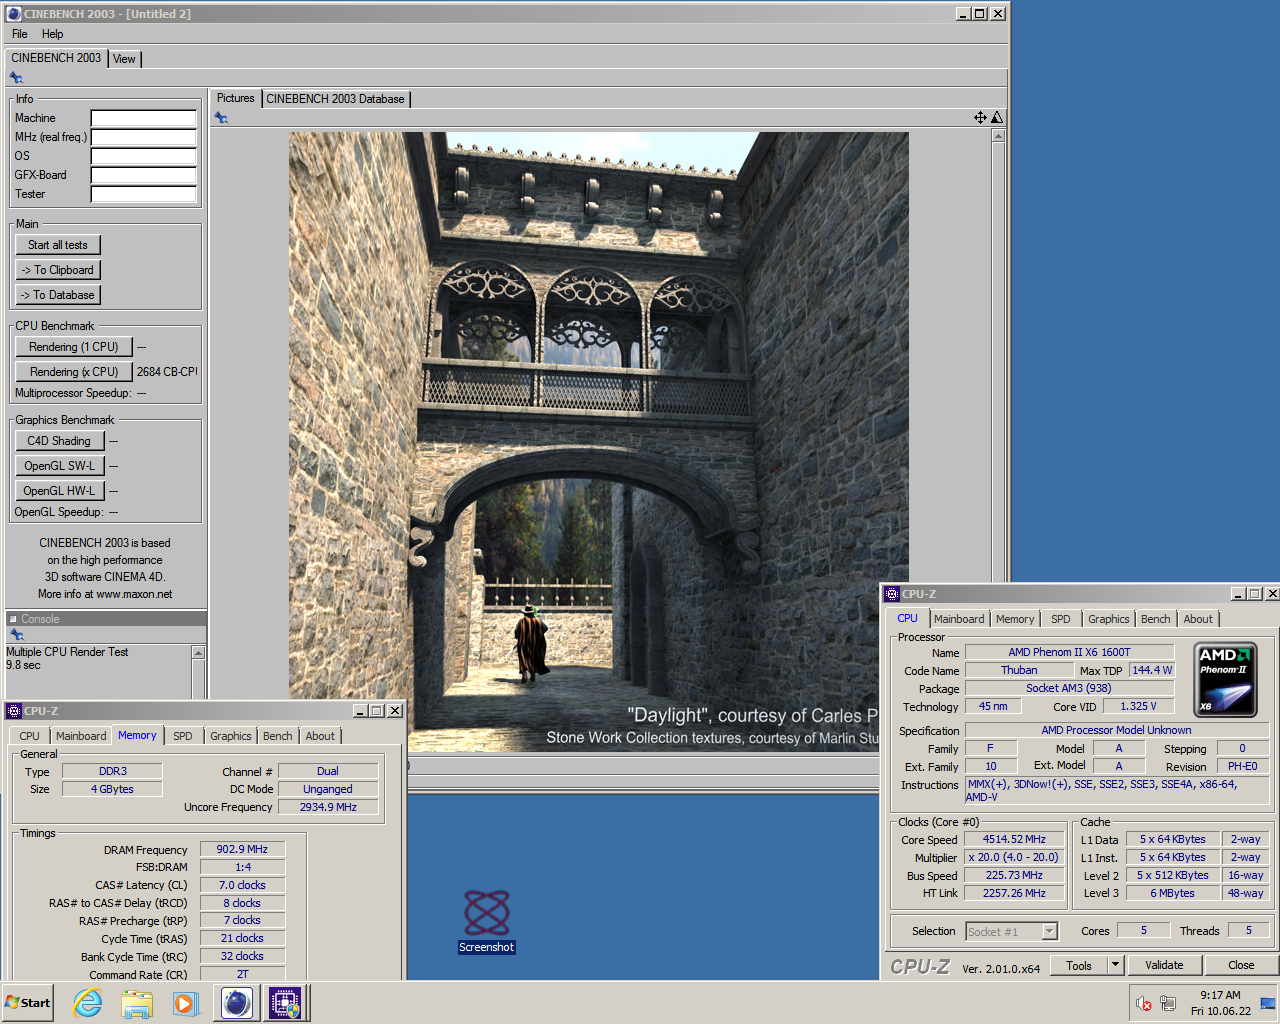This screenshot has height=1024, width=1280.
Task: Click the To Clipboard button
Action: point(58,270)
